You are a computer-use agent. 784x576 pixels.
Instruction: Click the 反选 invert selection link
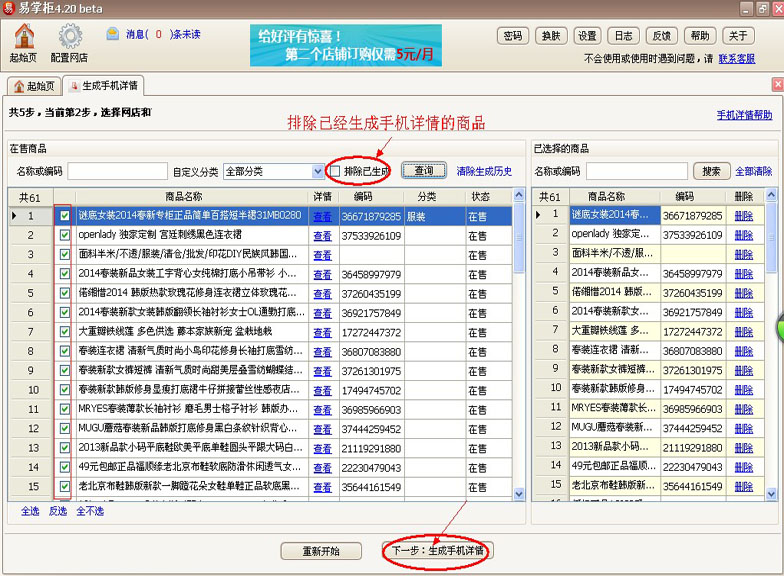click(58, 511)
